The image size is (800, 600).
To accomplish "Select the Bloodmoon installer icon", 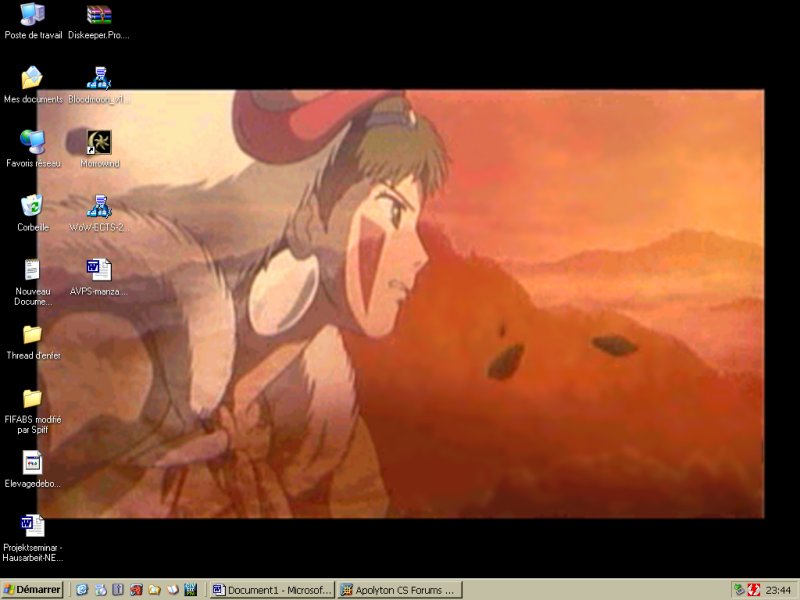I will (x=98, y=78).
